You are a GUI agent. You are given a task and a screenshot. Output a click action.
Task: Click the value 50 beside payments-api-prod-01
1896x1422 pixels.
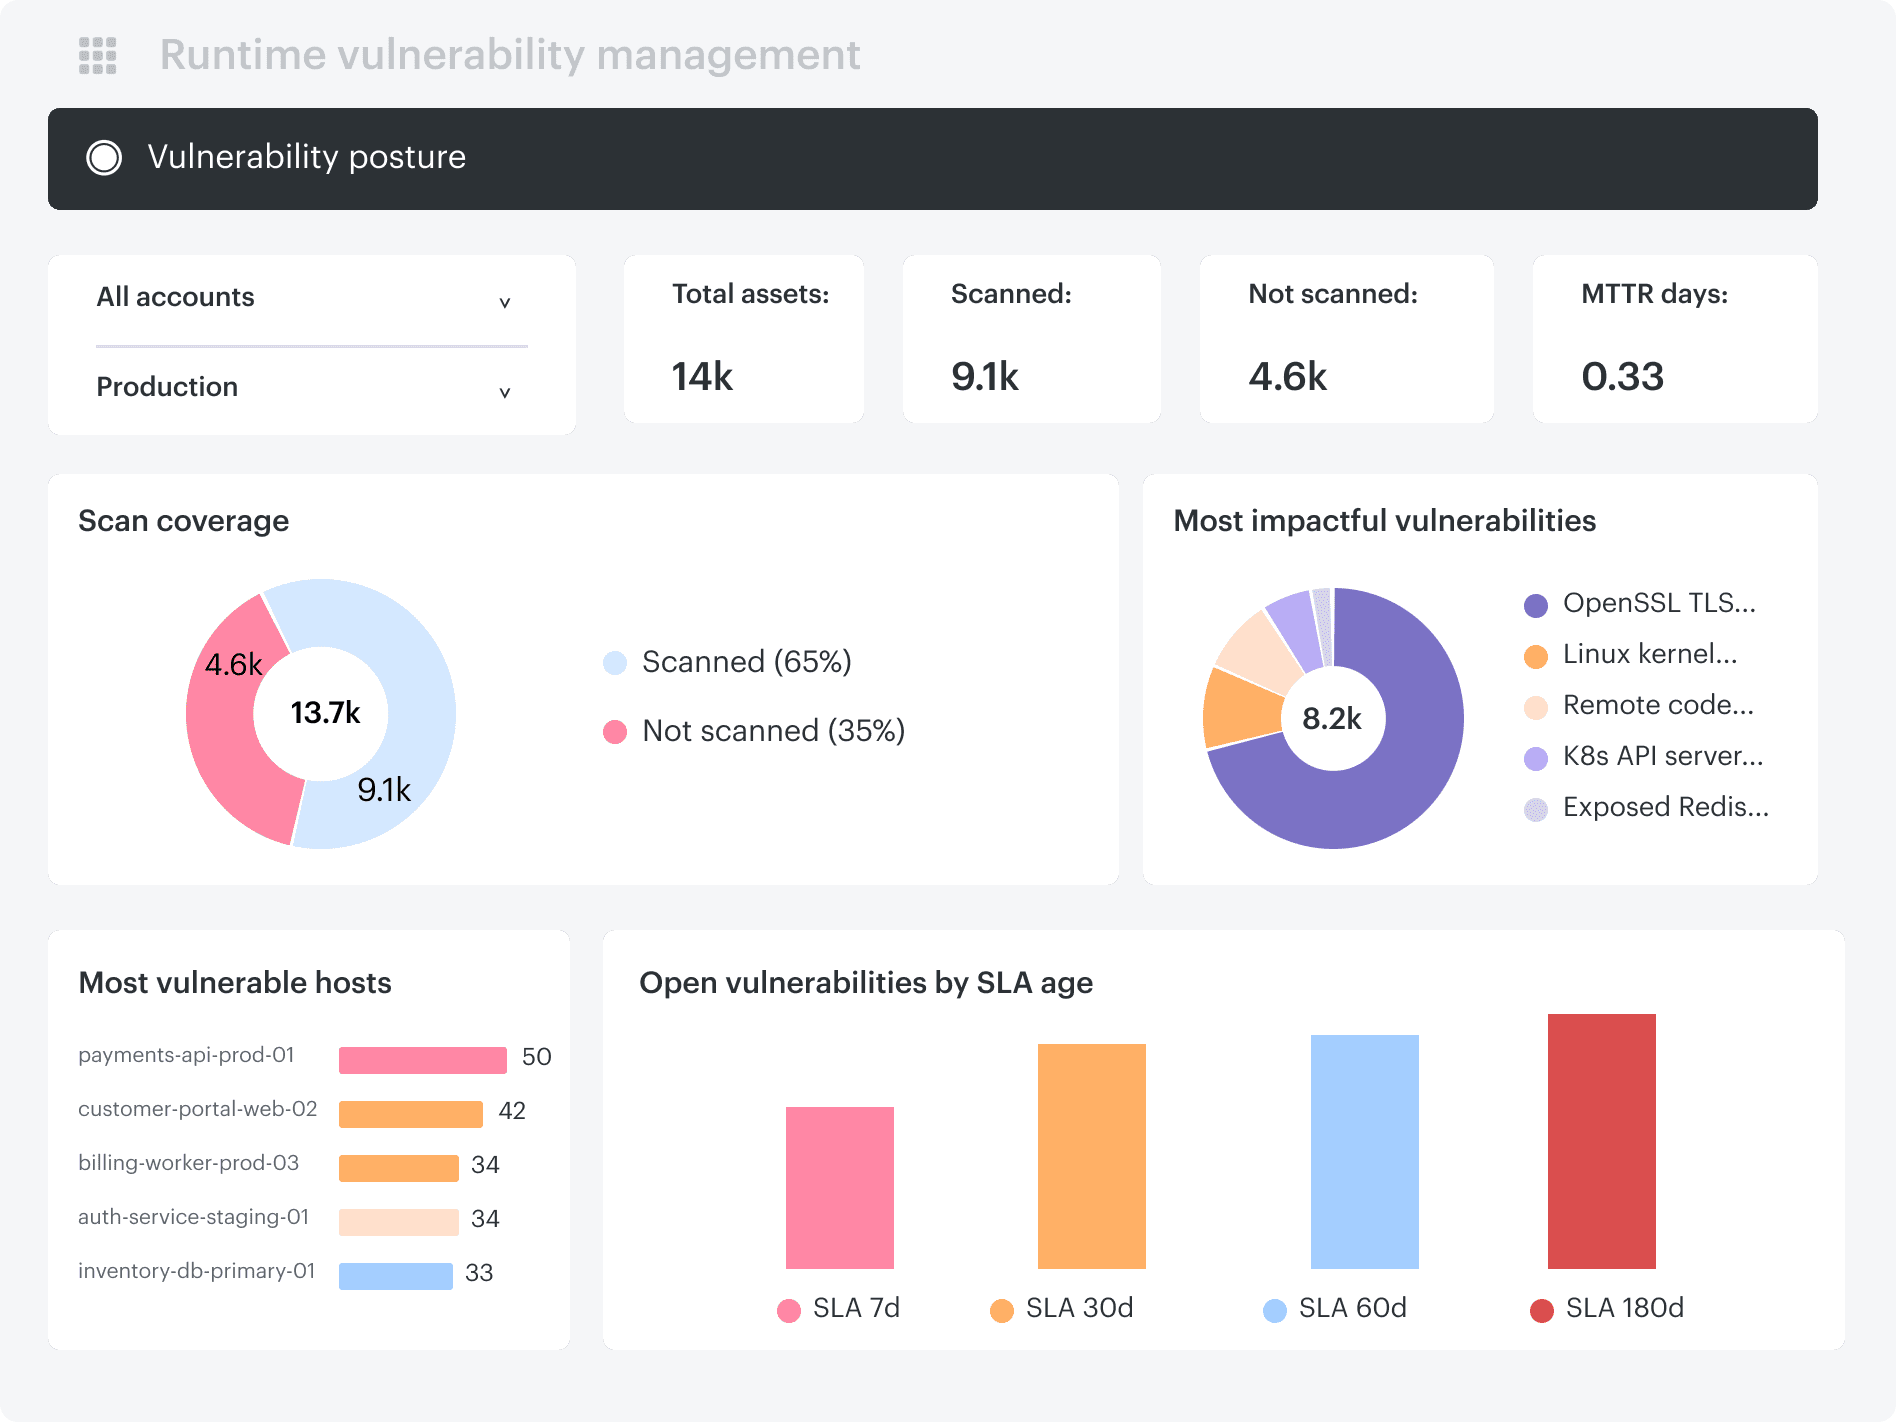(x=537, y=1057)
